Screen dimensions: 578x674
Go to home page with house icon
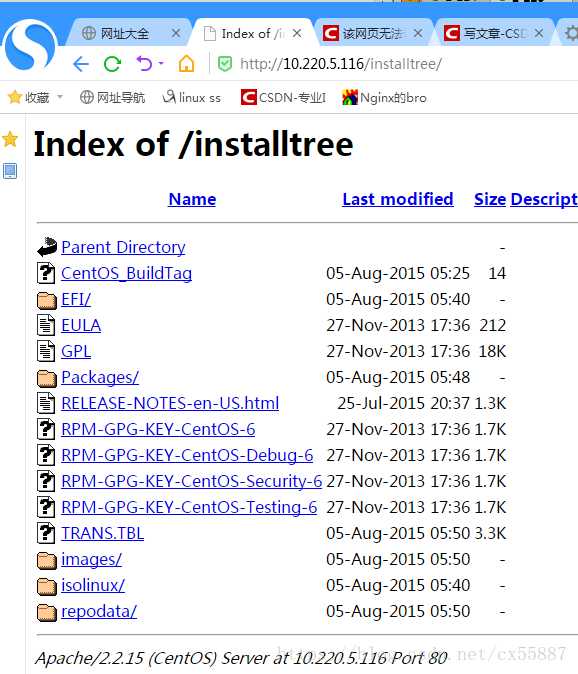(x=187, y=64)
